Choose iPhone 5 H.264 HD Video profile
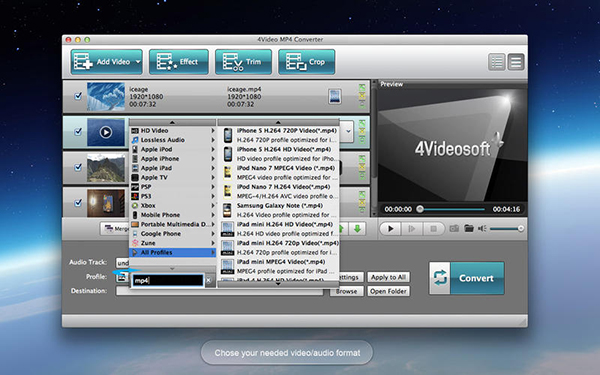 pos(279,154)
